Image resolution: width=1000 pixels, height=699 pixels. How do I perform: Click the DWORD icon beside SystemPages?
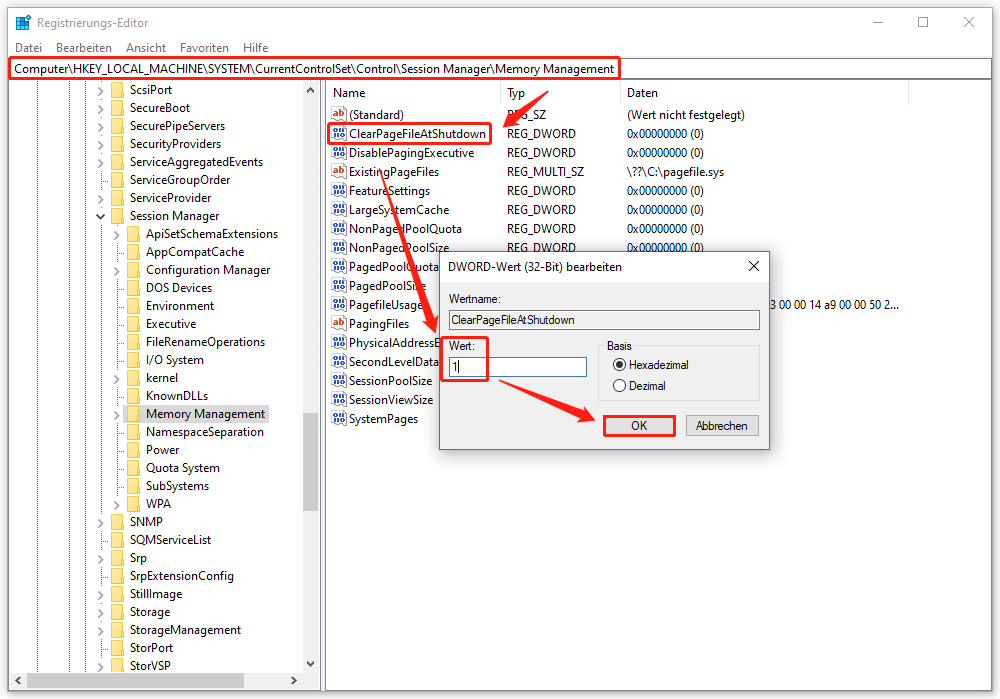339,418
